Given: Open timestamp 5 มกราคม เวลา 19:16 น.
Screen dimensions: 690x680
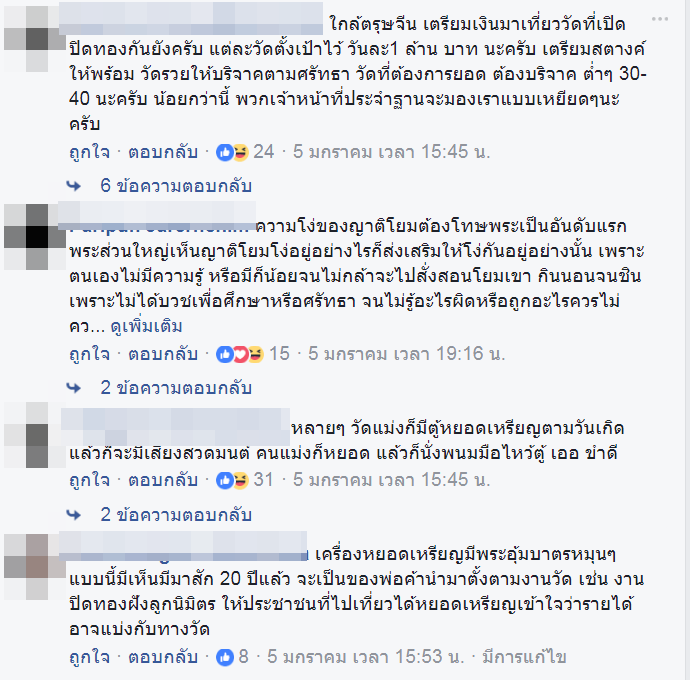Looking at the screenshot, I should coord(407,354).
